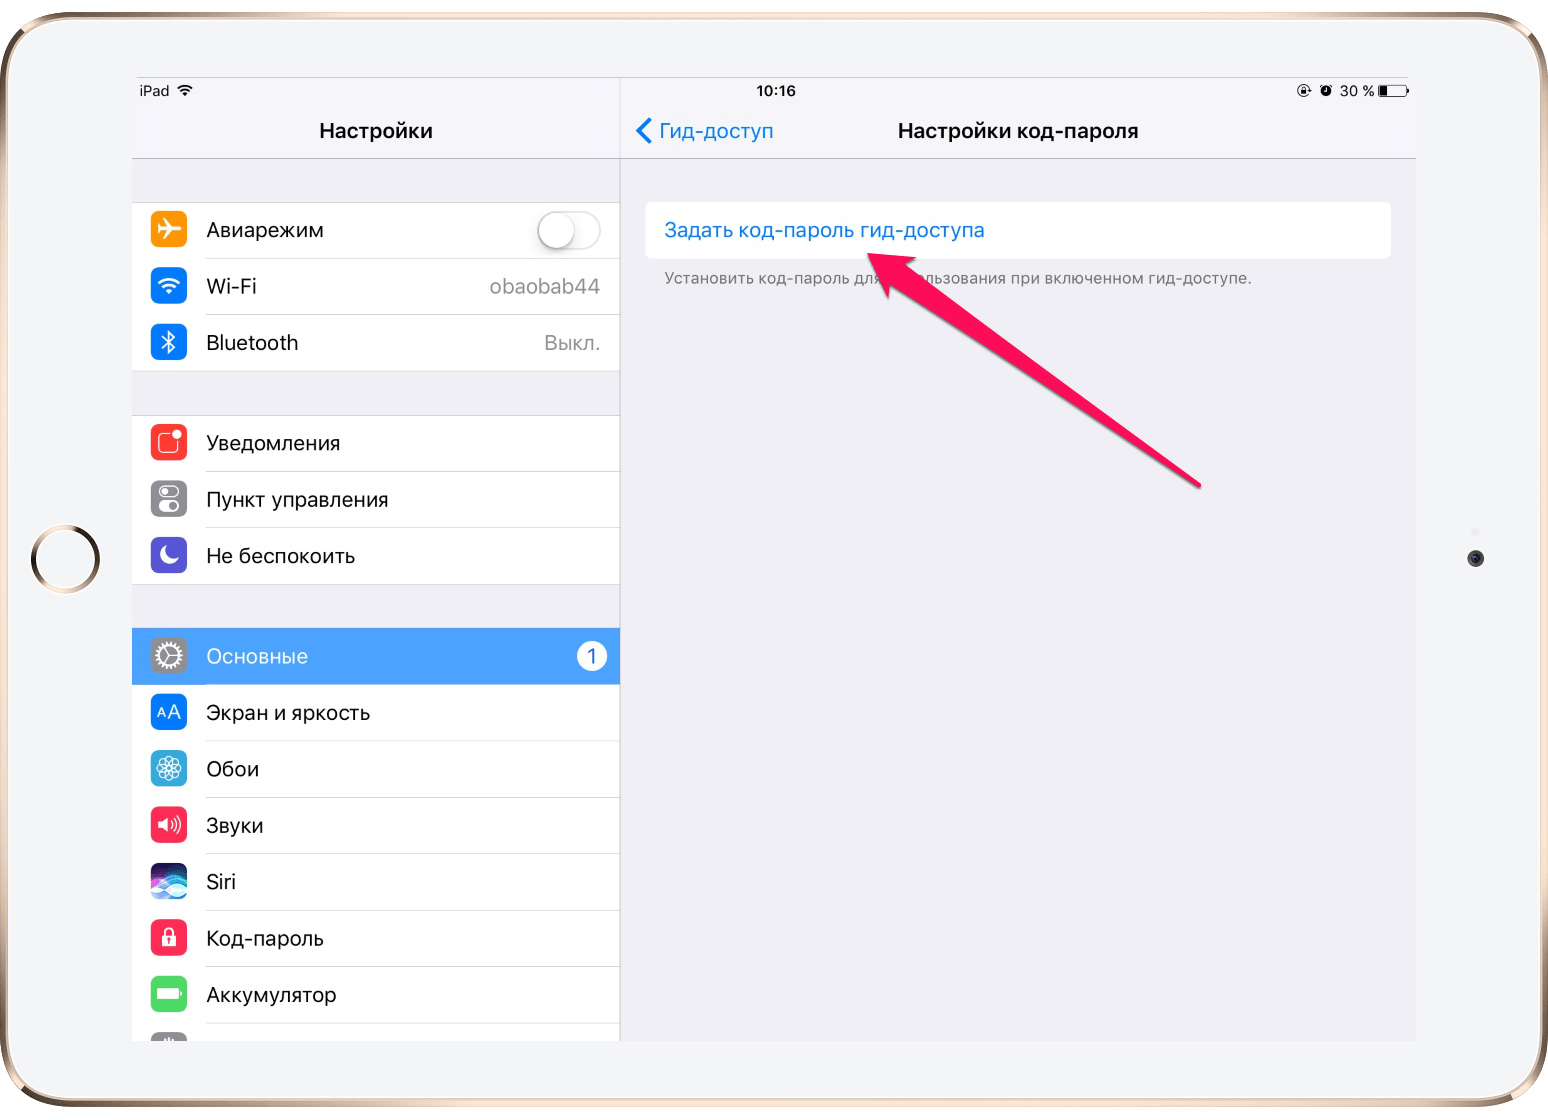Tap the Обои flower icon
Screen dimensions: 1548x1120
coord(169,768)
